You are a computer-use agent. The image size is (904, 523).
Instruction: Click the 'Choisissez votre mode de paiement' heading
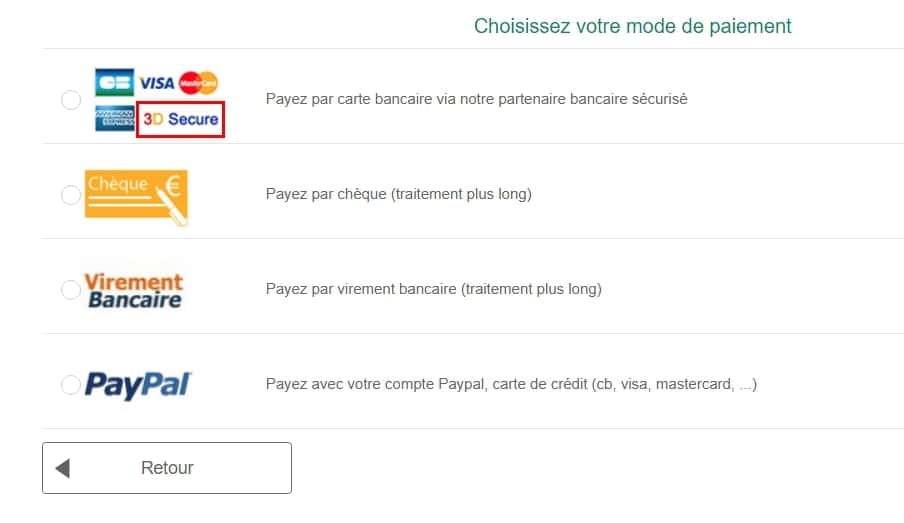click(632, 26)
